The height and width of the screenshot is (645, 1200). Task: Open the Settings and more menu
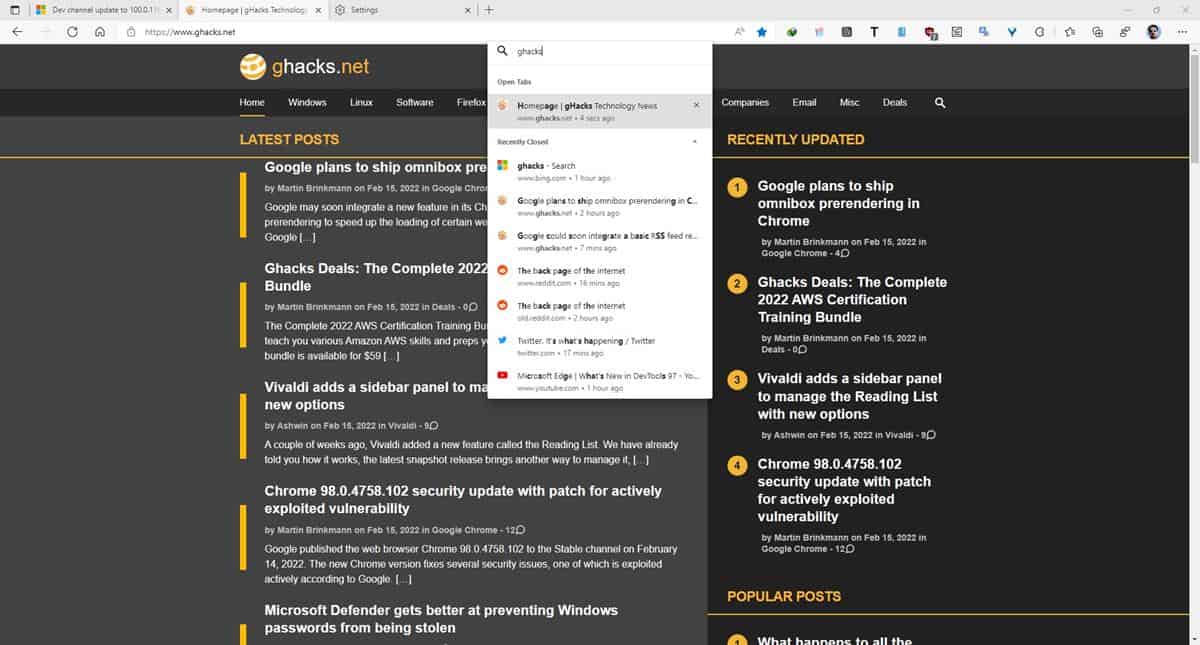1181,31
